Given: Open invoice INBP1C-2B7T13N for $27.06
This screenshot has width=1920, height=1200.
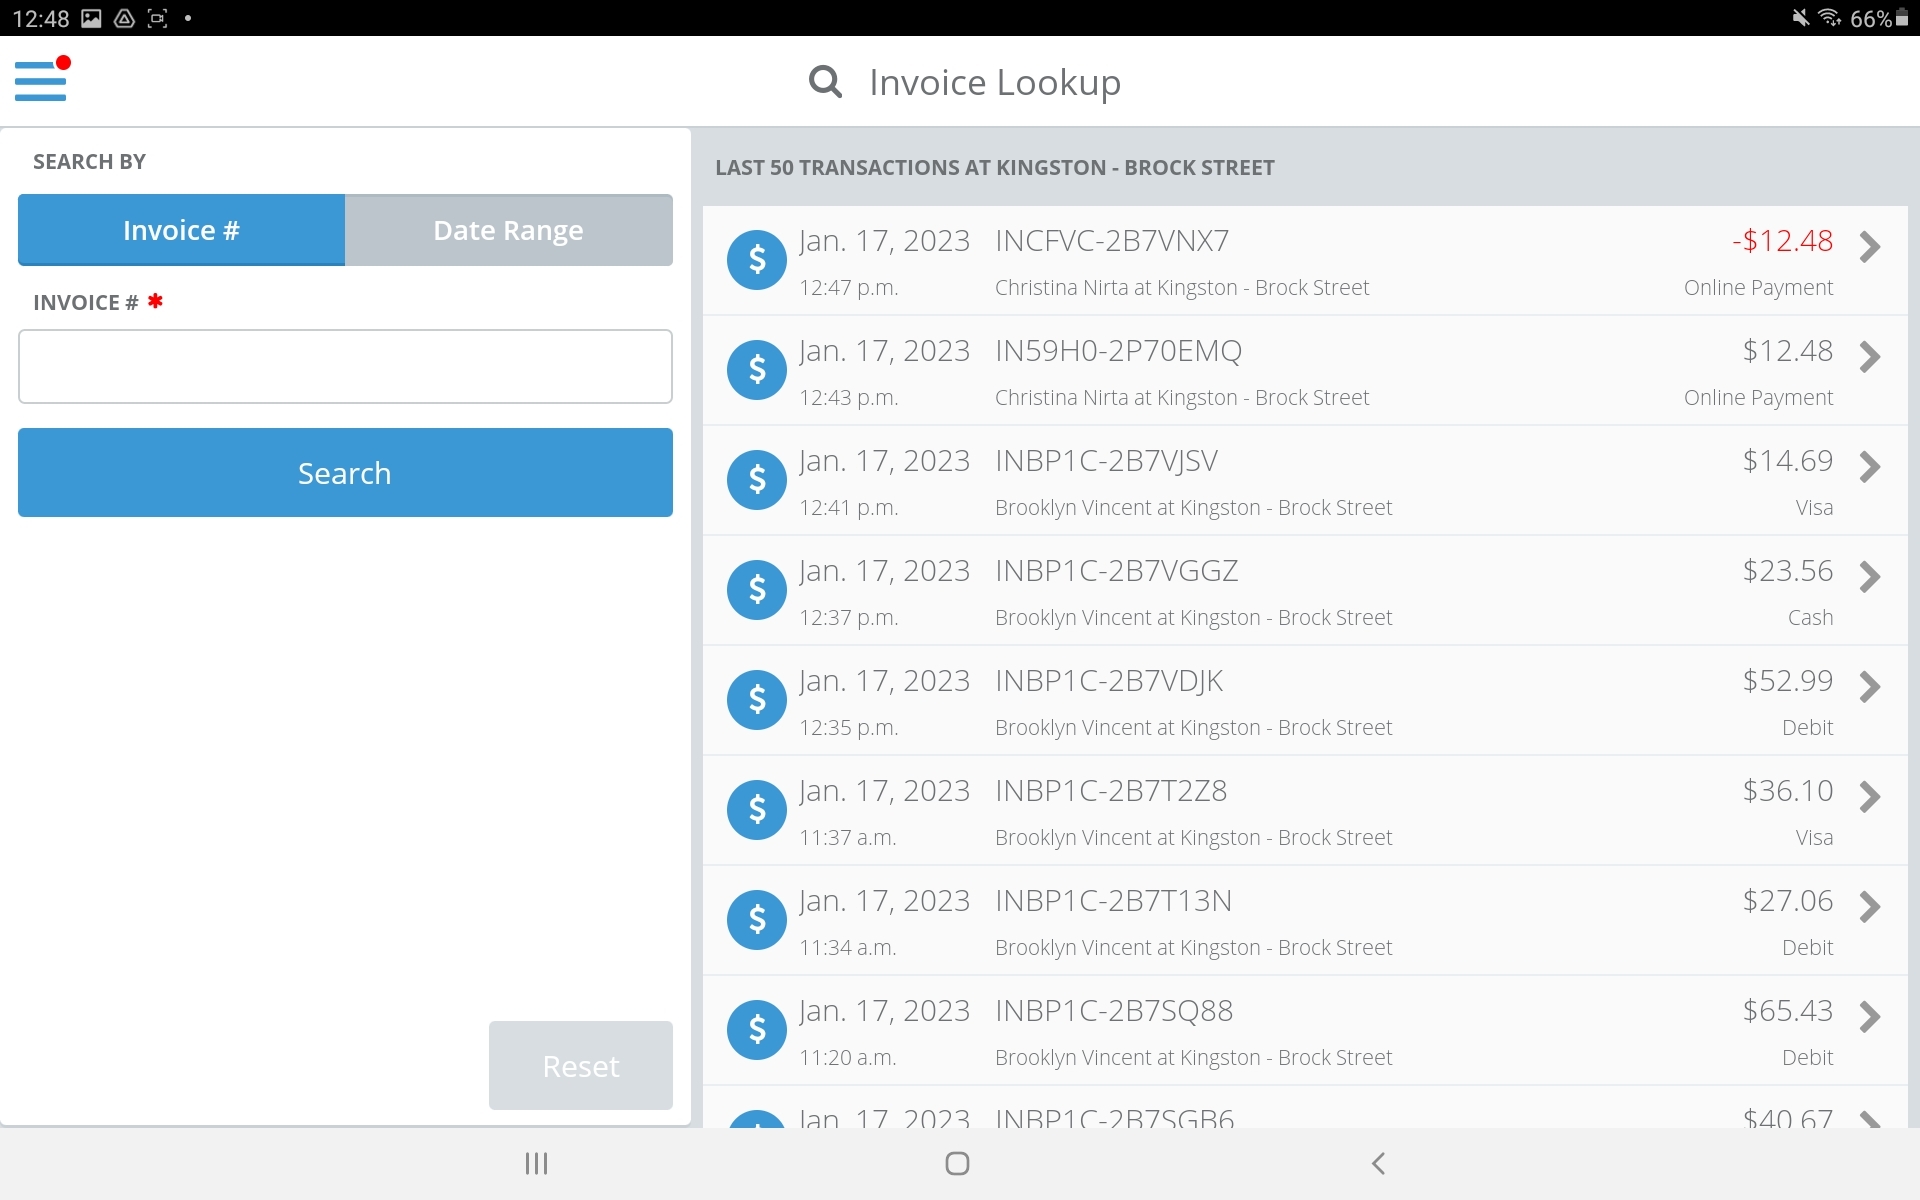Looking at the screenshot, I should [x=1113, y=901].
